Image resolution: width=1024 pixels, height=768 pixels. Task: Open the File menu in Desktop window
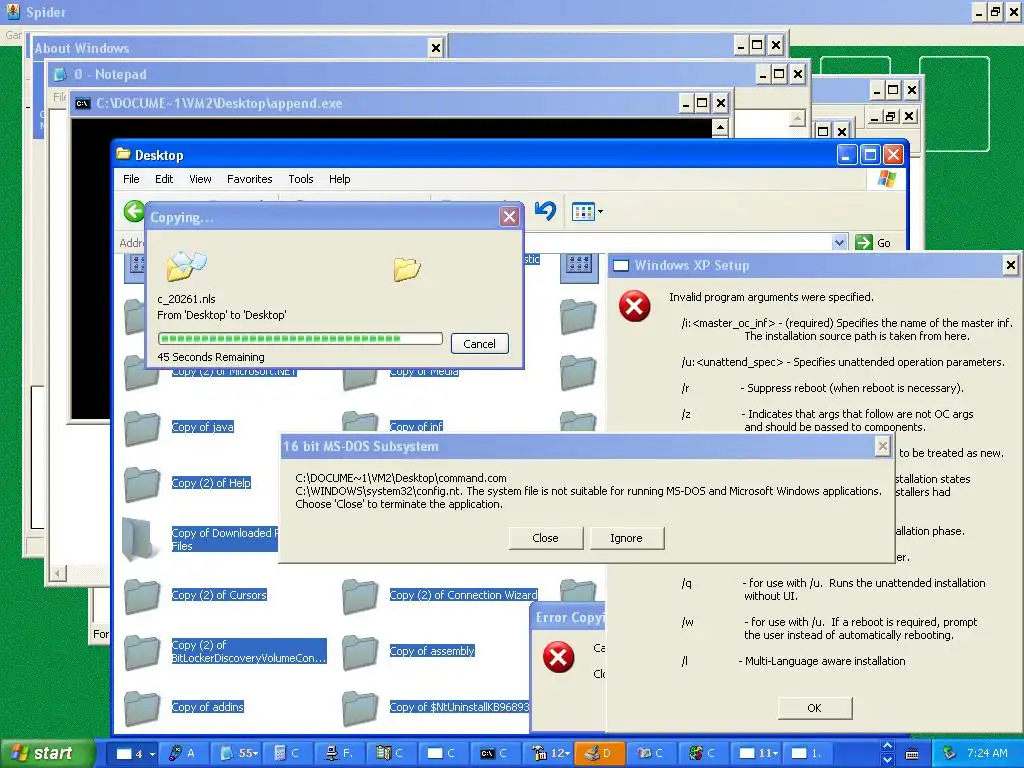click(131, 179)
